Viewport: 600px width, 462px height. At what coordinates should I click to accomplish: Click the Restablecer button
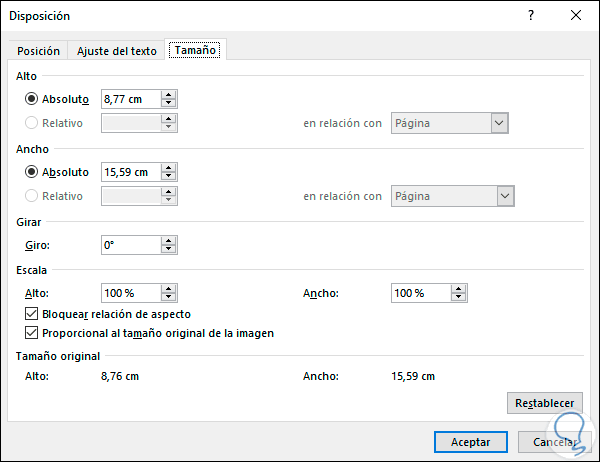[545, 404]
